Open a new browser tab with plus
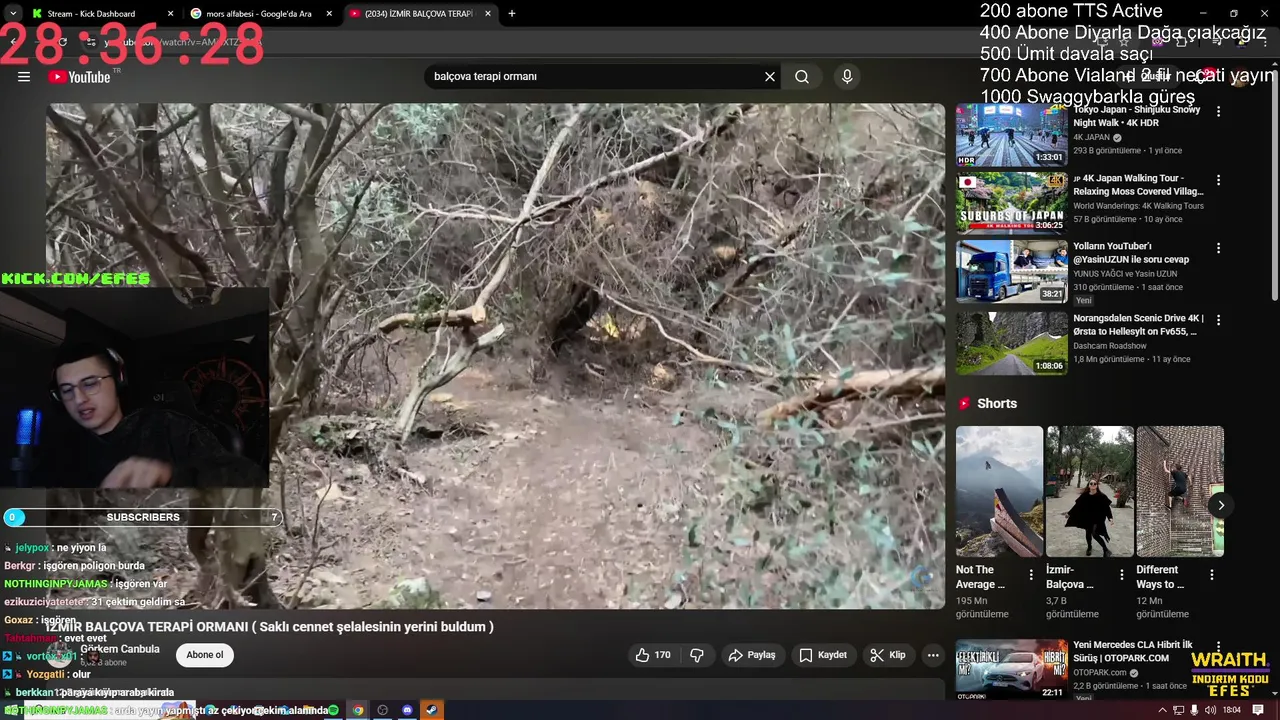The image size is (1280, 720). point(512,14)
